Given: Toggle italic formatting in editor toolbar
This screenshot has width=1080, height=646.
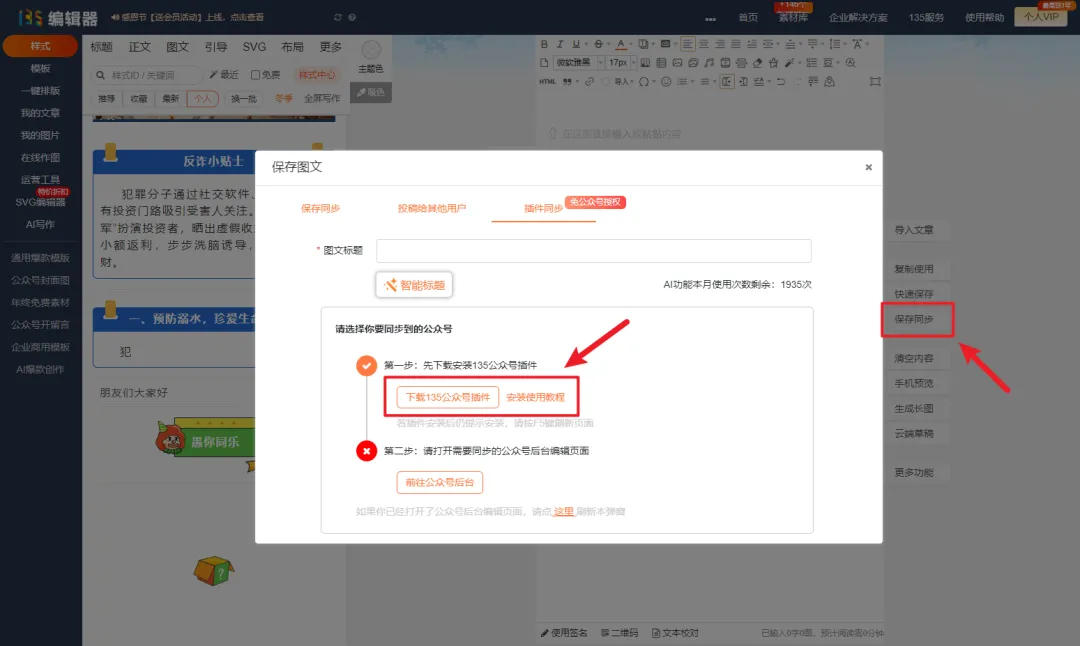Looking at the screenshot, I should coord(559,44).
